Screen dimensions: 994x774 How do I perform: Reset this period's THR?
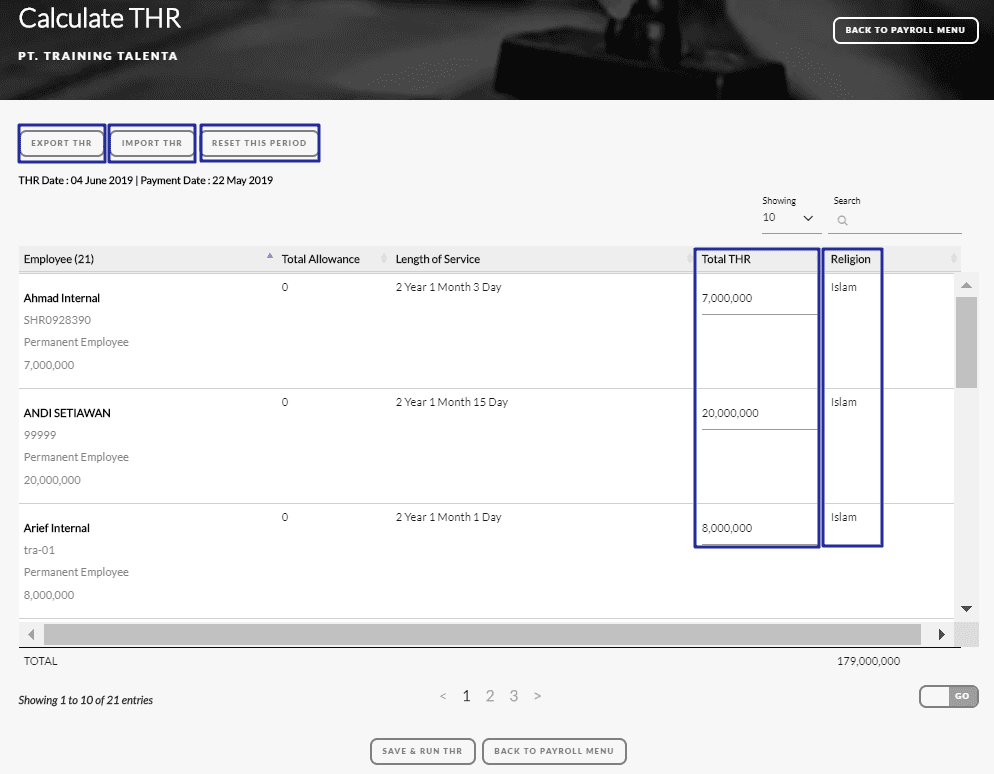click(259, 143)
